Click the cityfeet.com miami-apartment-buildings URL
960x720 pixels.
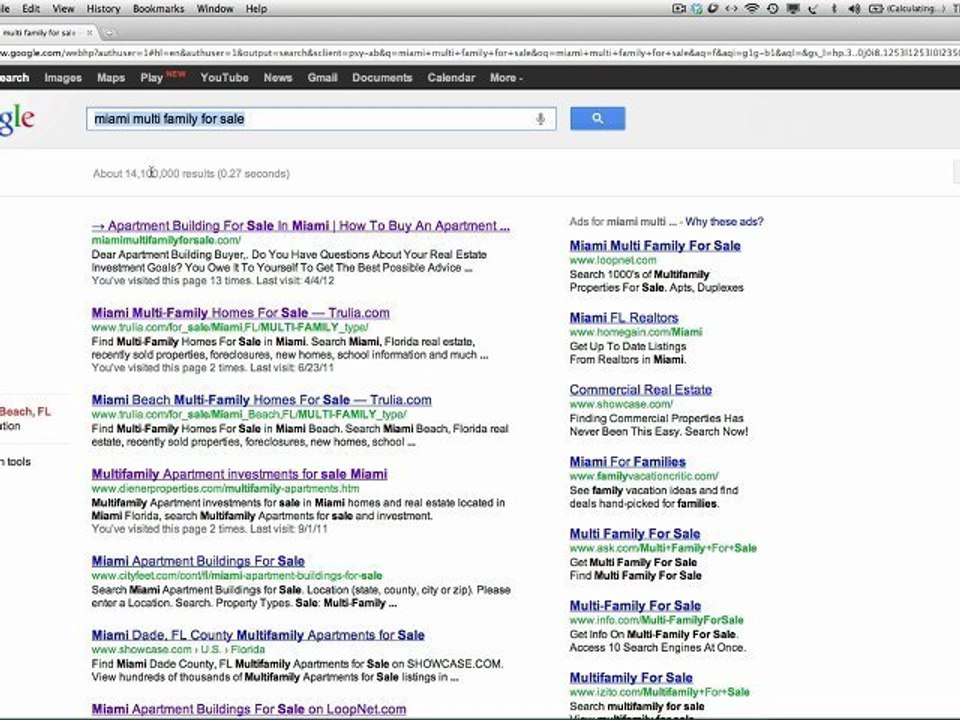(x=237, y=576)
